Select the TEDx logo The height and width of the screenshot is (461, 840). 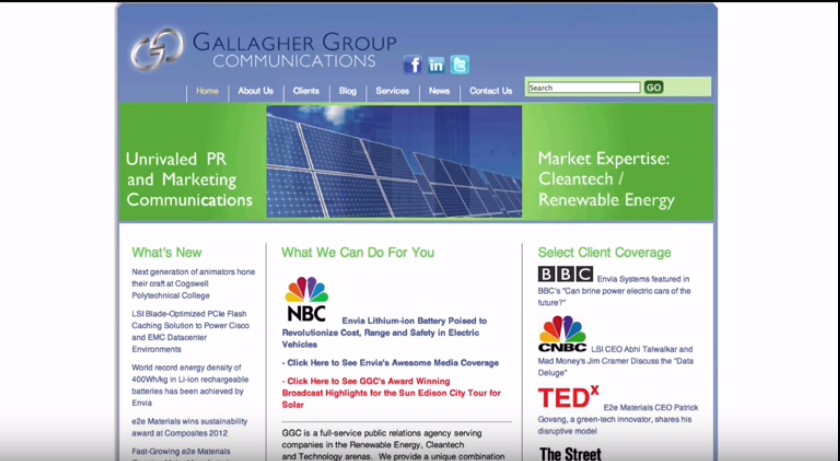click(568, 397)
